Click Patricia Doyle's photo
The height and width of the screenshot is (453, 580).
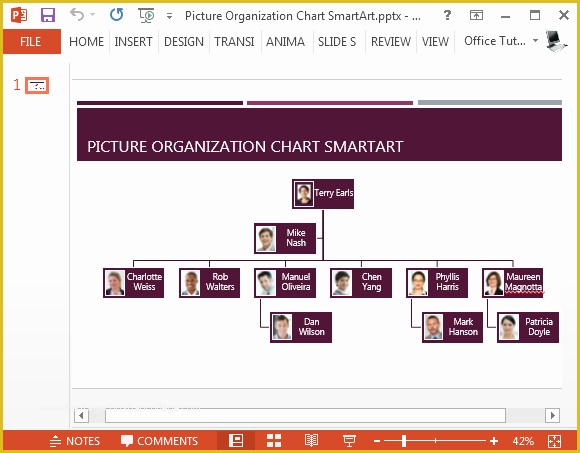[509, 327]
